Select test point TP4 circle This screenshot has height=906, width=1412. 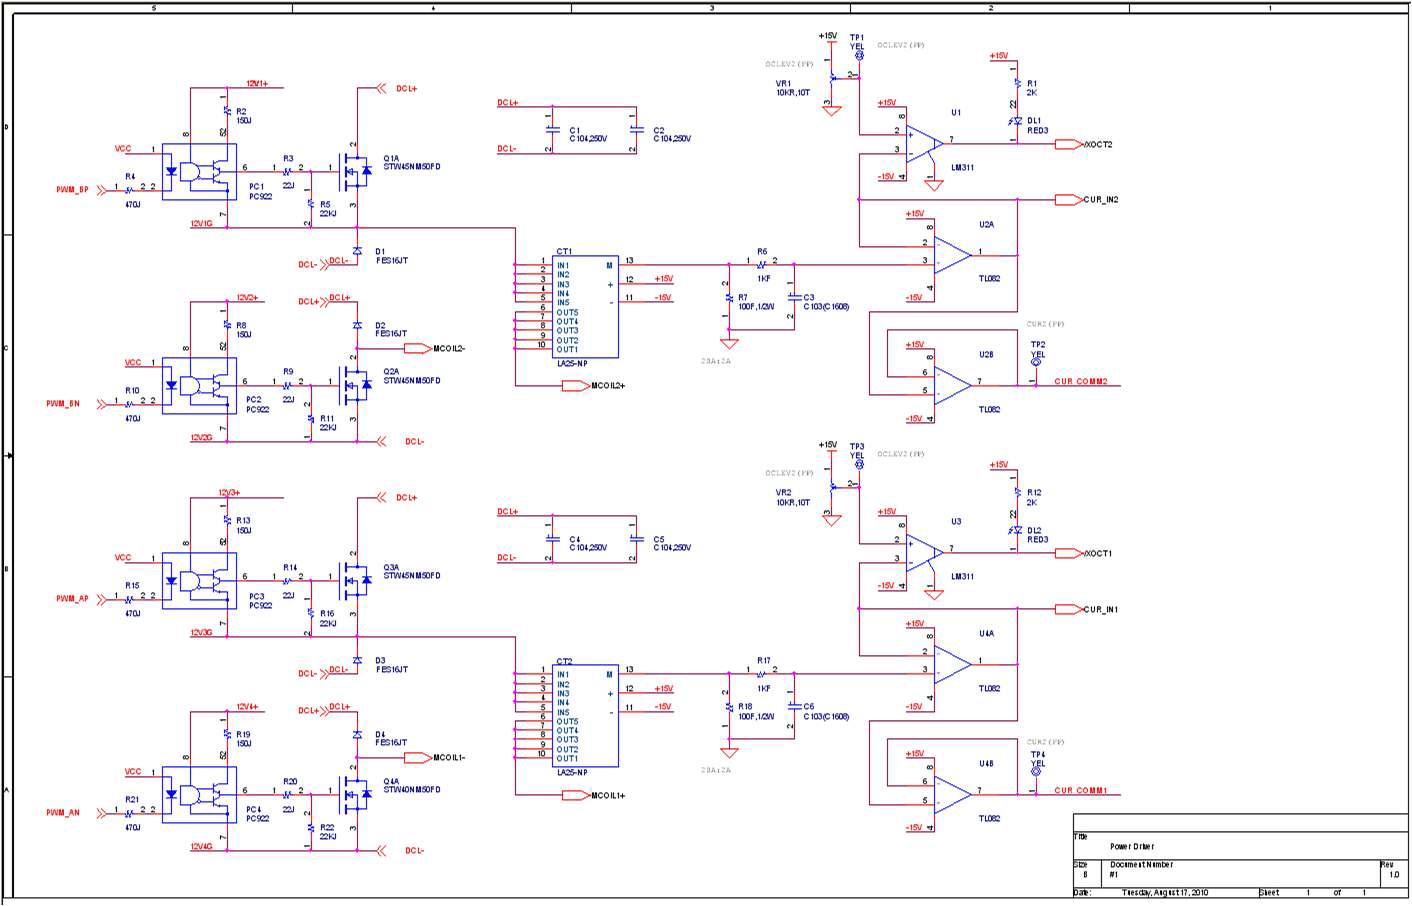(x=1036, y=772)
